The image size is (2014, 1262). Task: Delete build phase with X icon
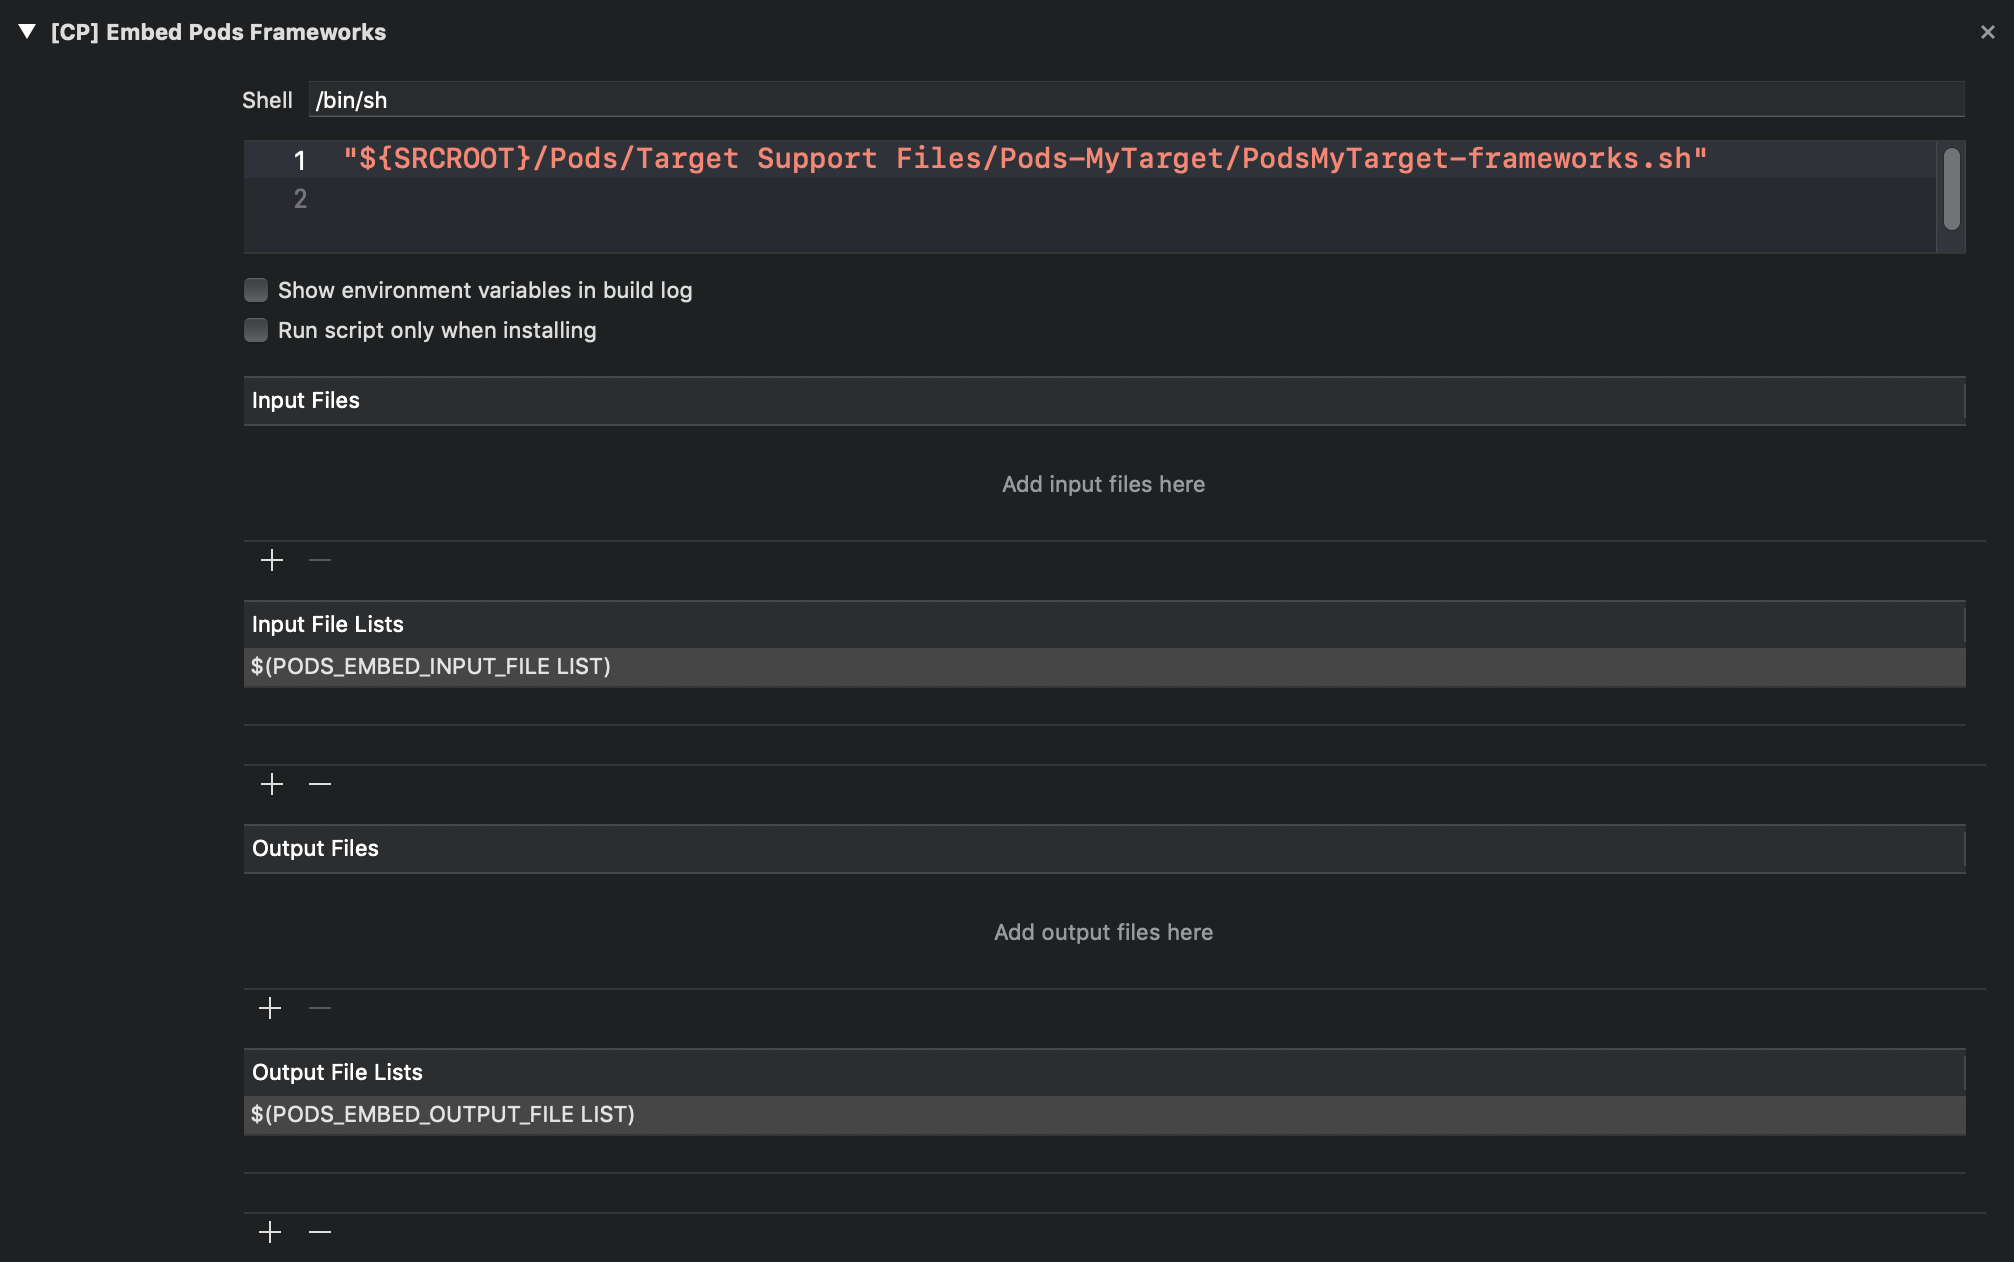[1987, 32]
